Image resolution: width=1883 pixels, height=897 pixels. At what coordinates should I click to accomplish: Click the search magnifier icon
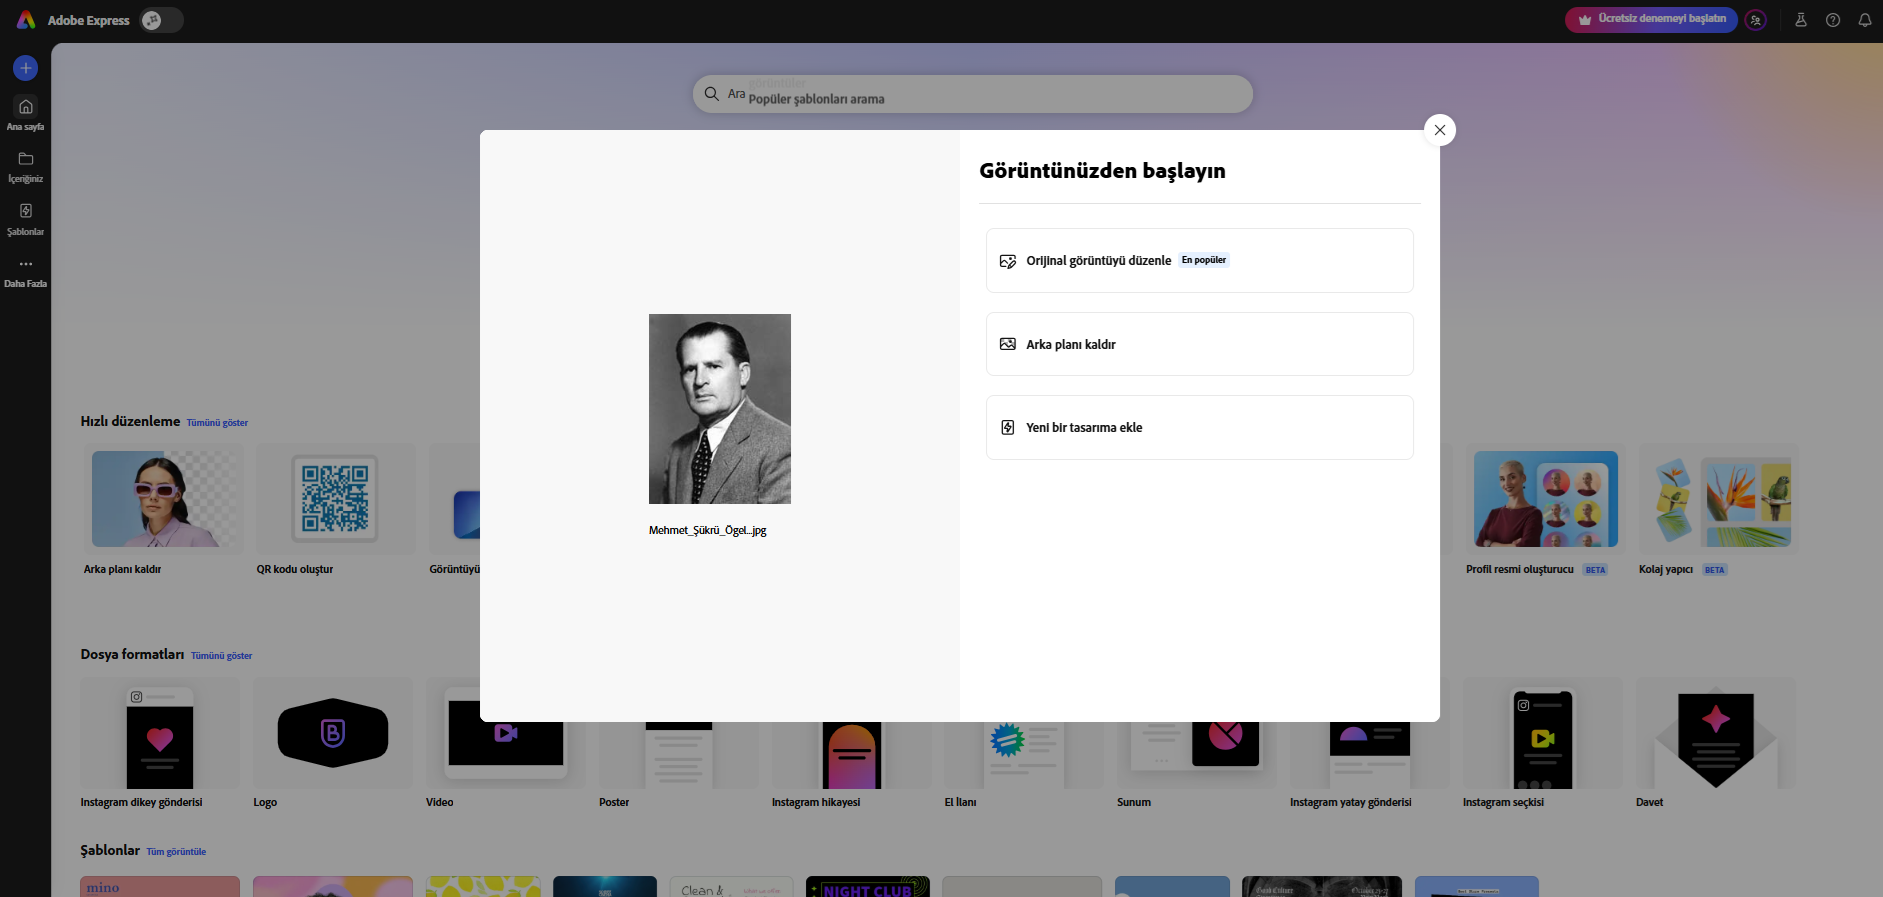(x=712, y=94)
